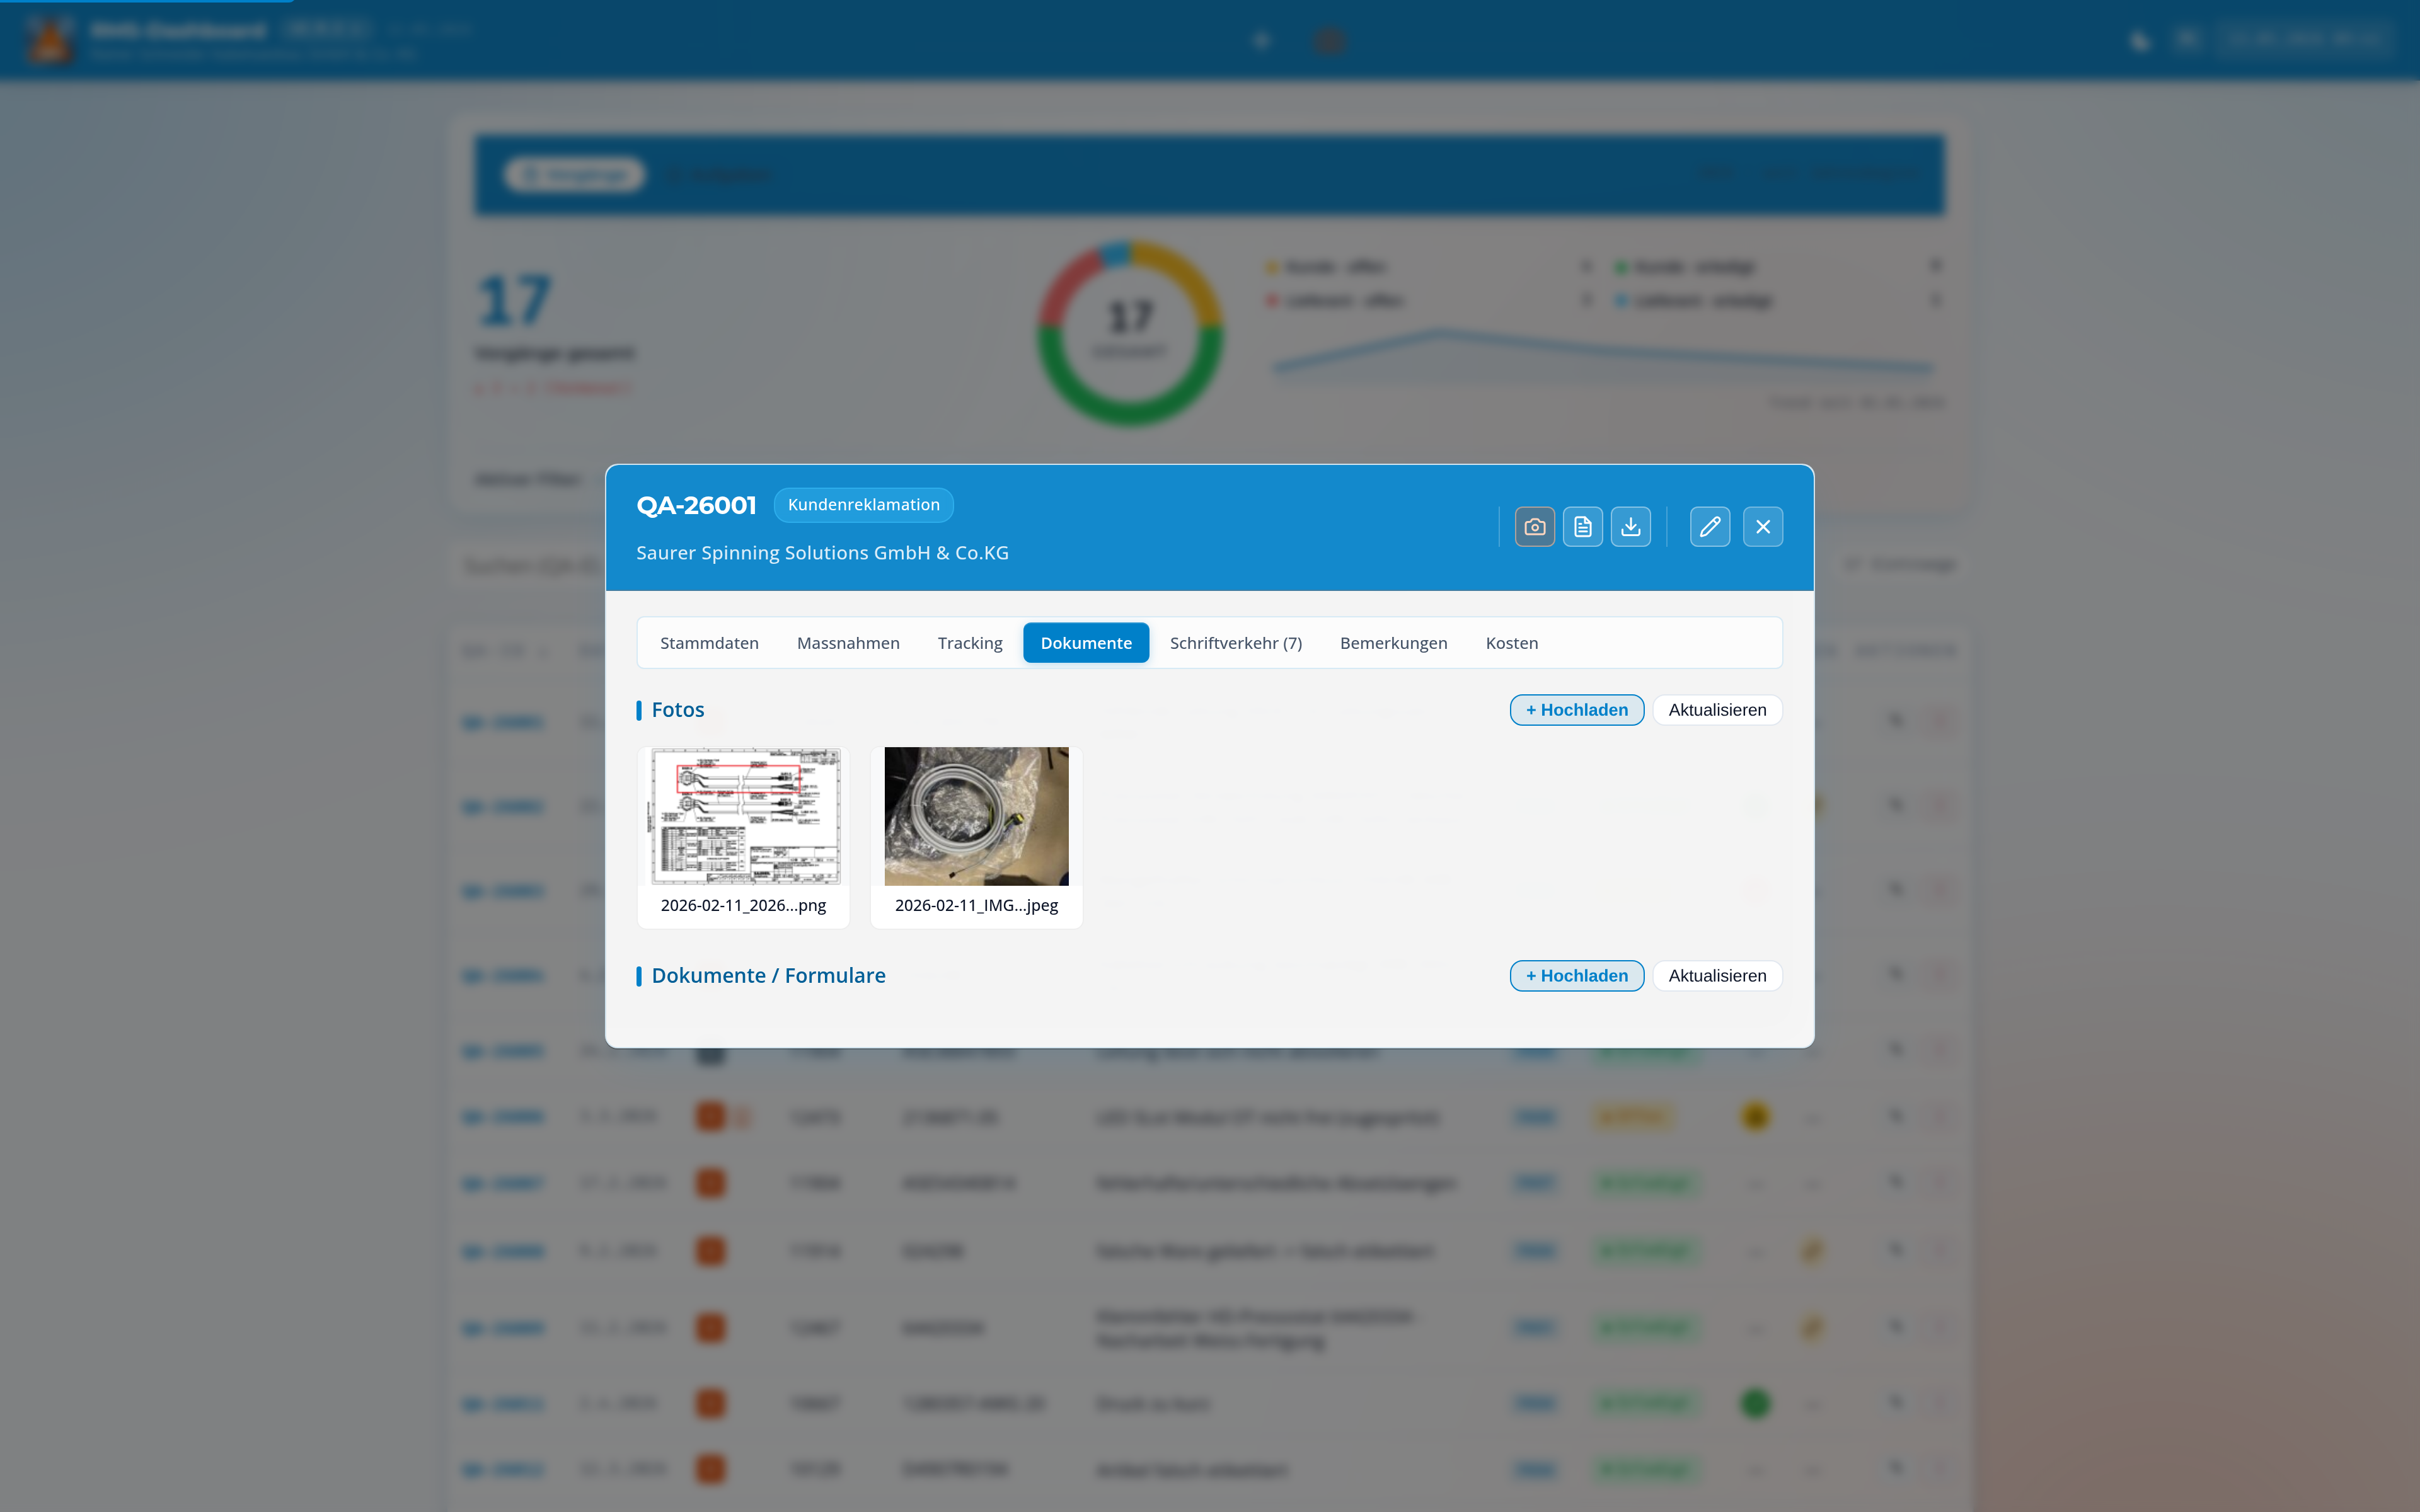Go to the Bemerkungen tab
2420x1512 pixels.
tap(1393, 643)
